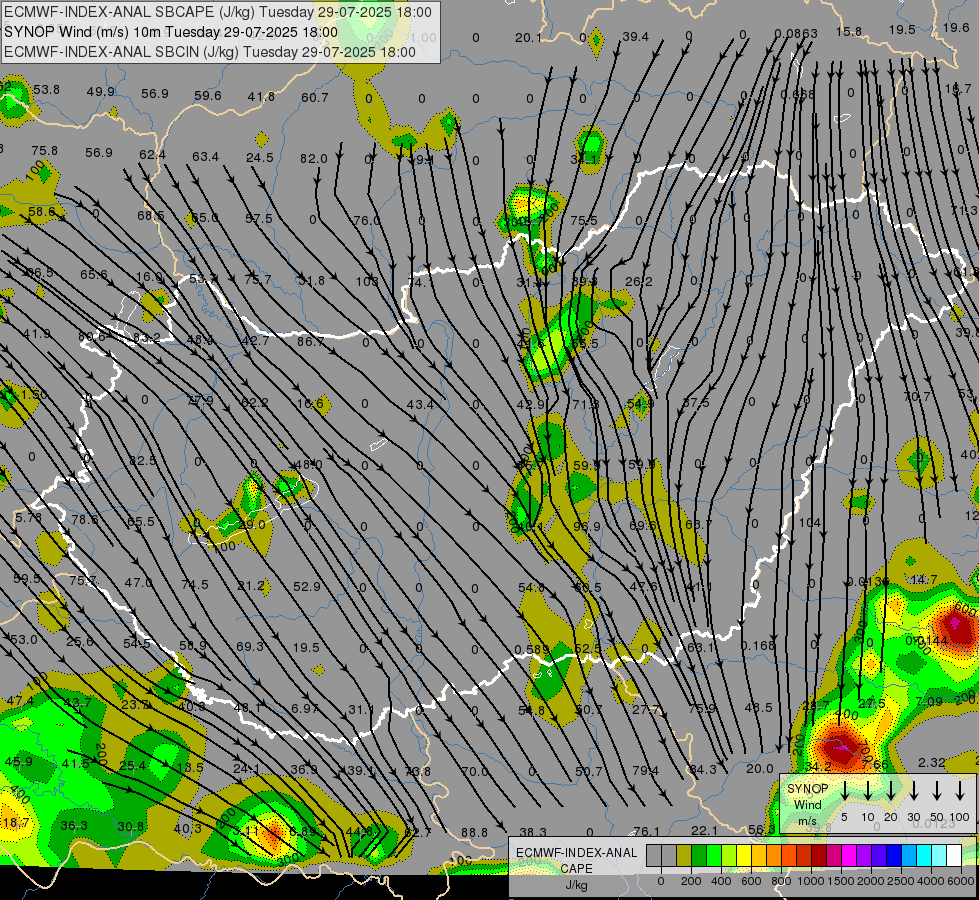Screen dimensions: 979x900
Task: Select the SYNOP Wind 10m title line
Action: [x=170, y=32]
